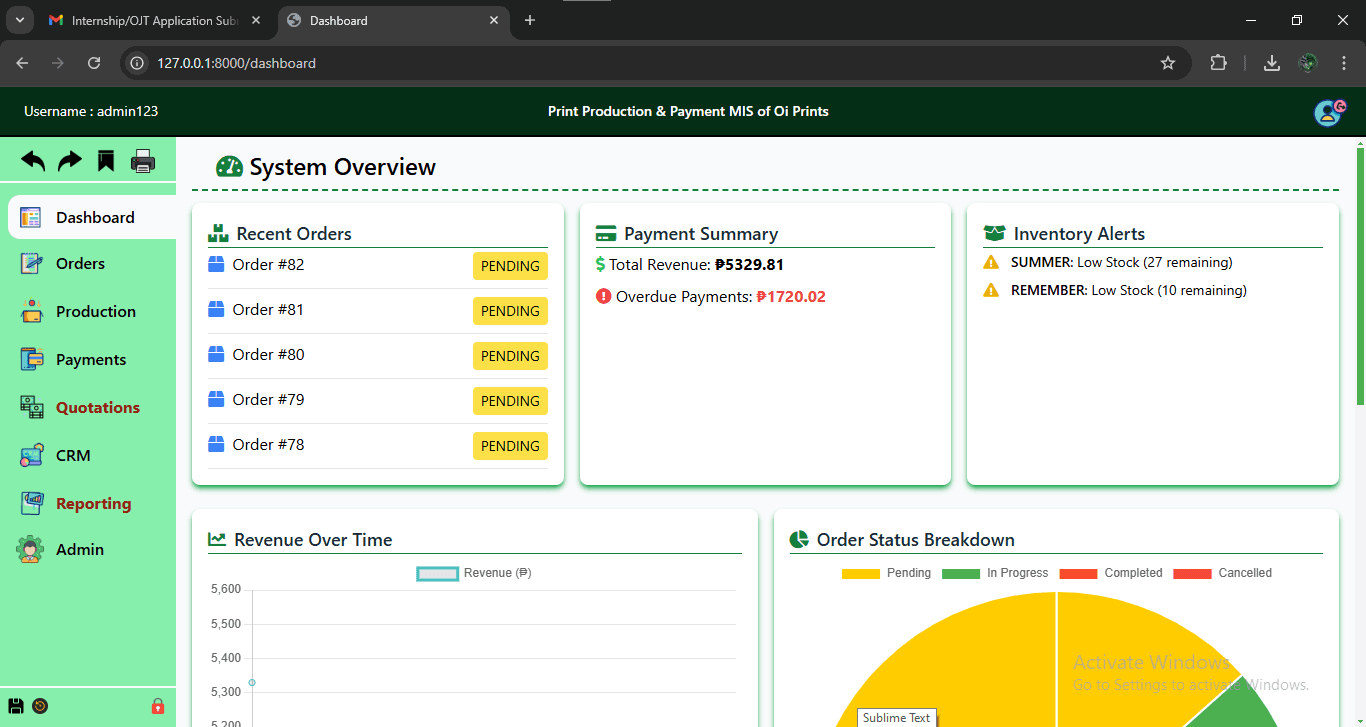Click the CRM icon in sidebar
Screen dimensions: 1366x727
click(x=31, y=455)
